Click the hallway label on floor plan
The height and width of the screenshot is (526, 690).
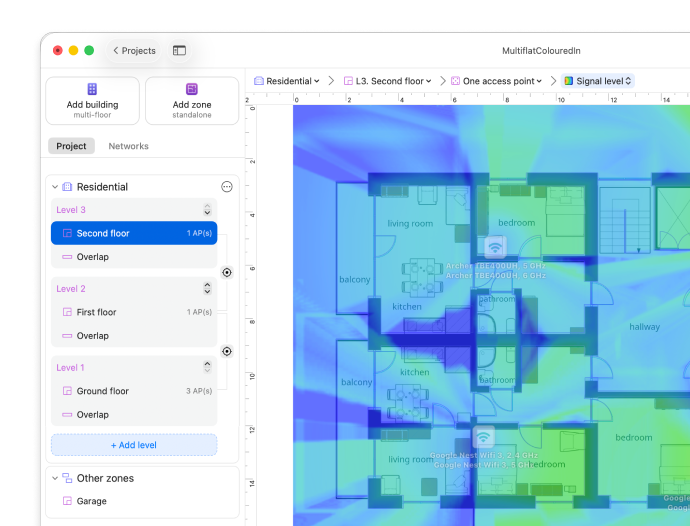click(644, 327)
